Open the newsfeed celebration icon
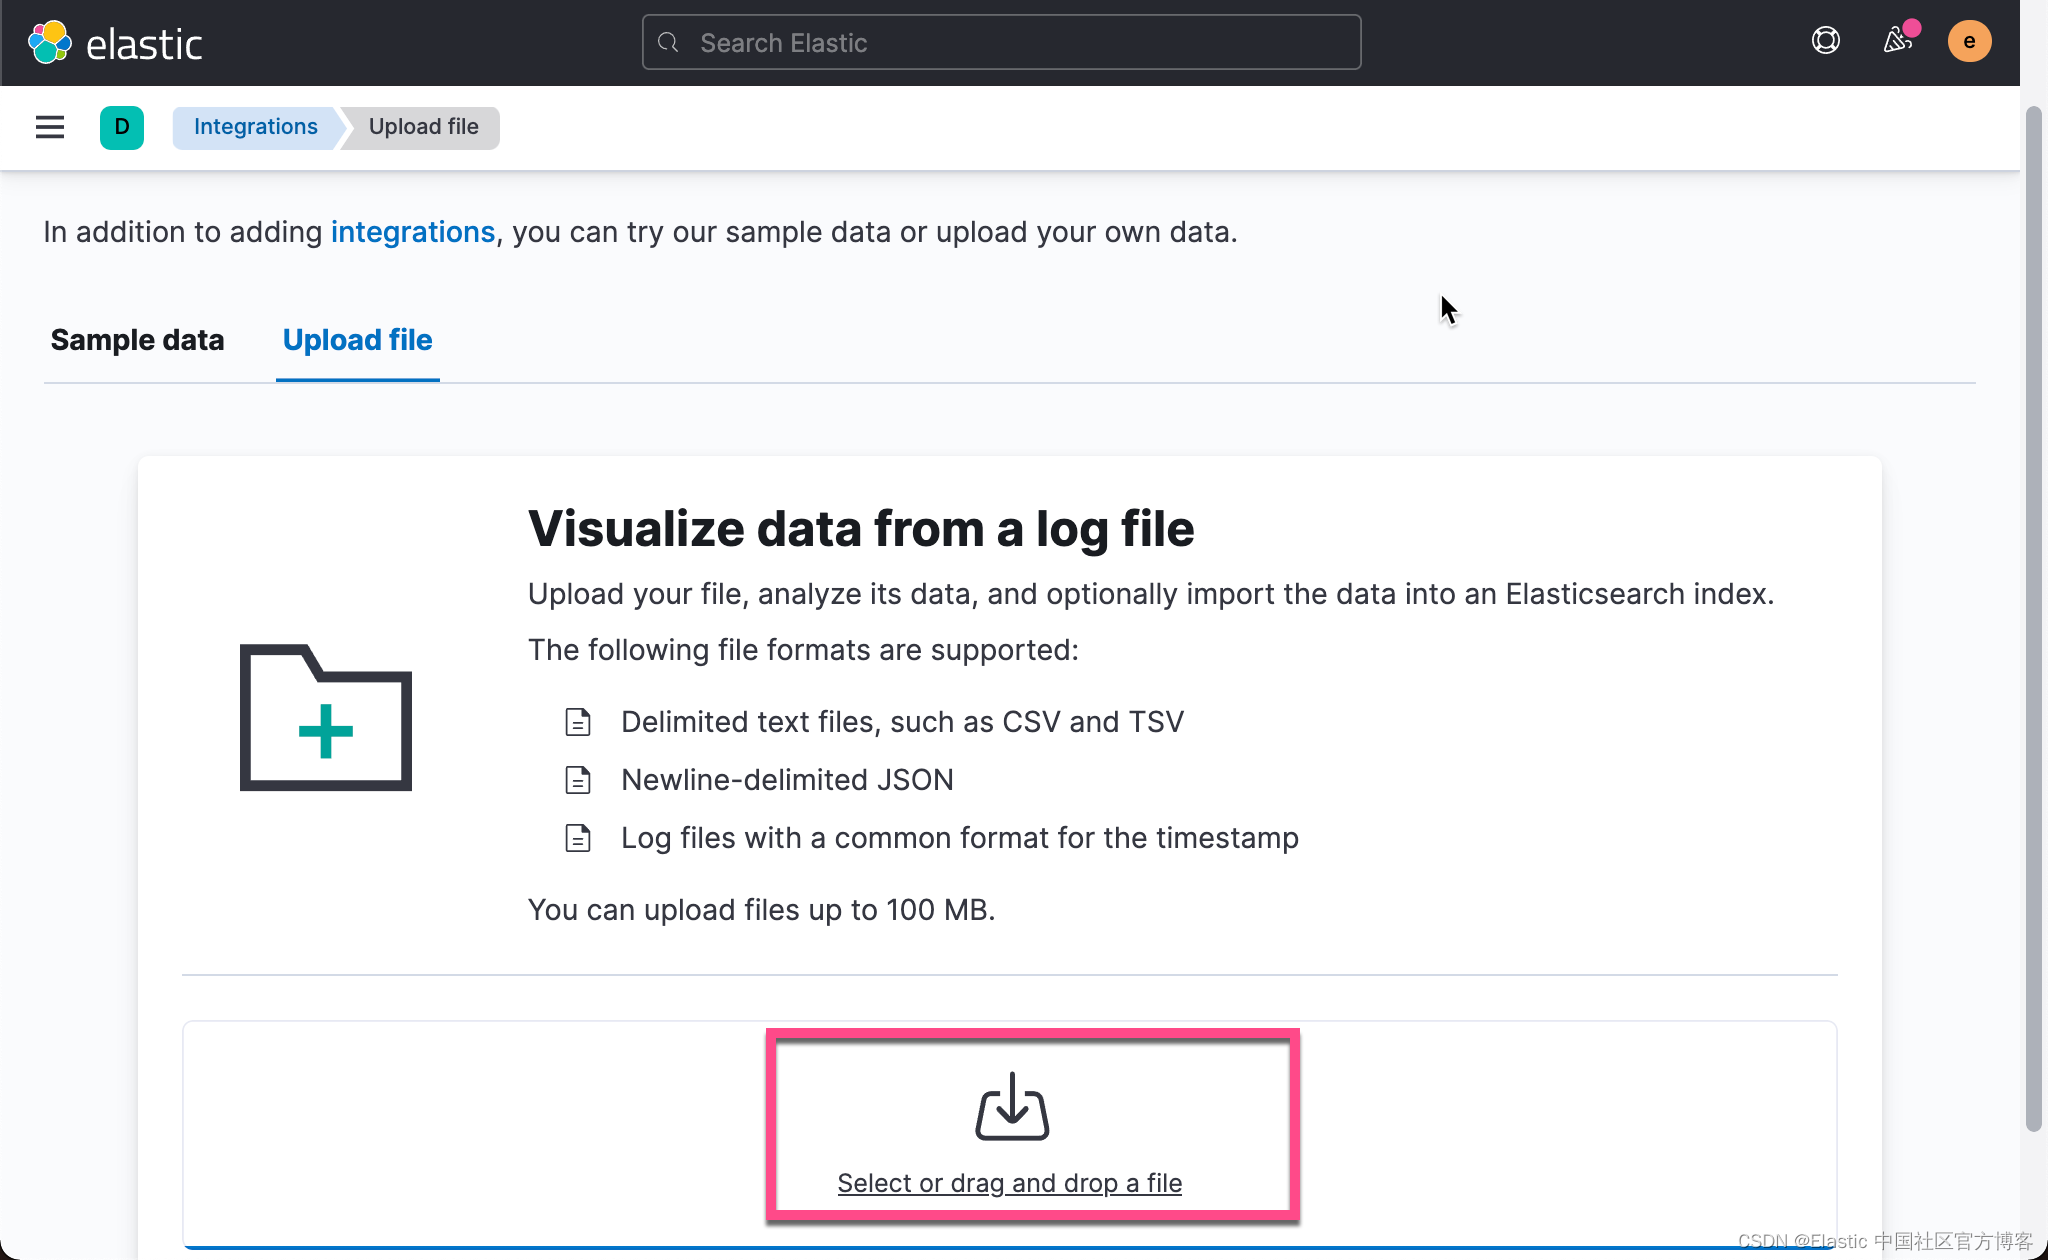Viewport: 2048px width, 1260px height. [1897, 41]
